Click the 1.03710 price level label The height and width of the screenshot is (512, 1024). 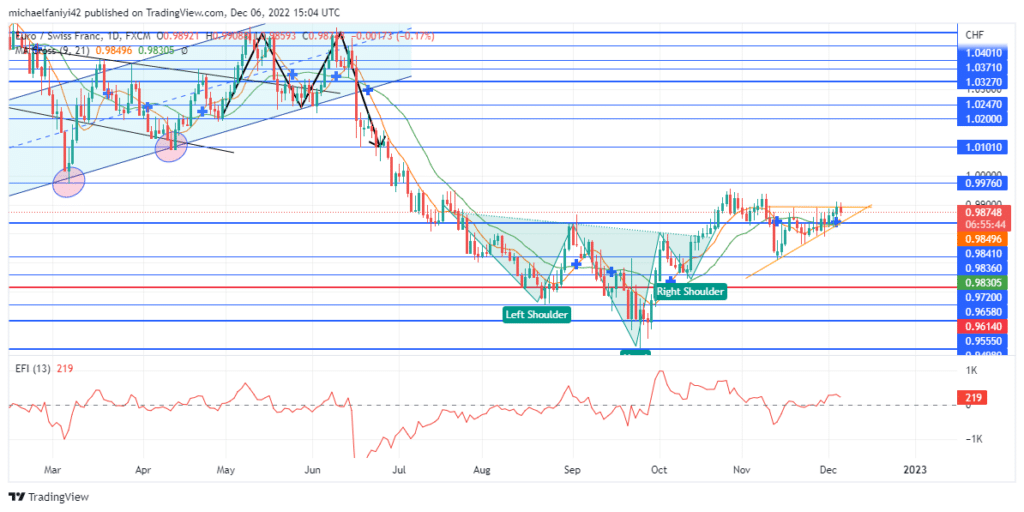[984, 67]
